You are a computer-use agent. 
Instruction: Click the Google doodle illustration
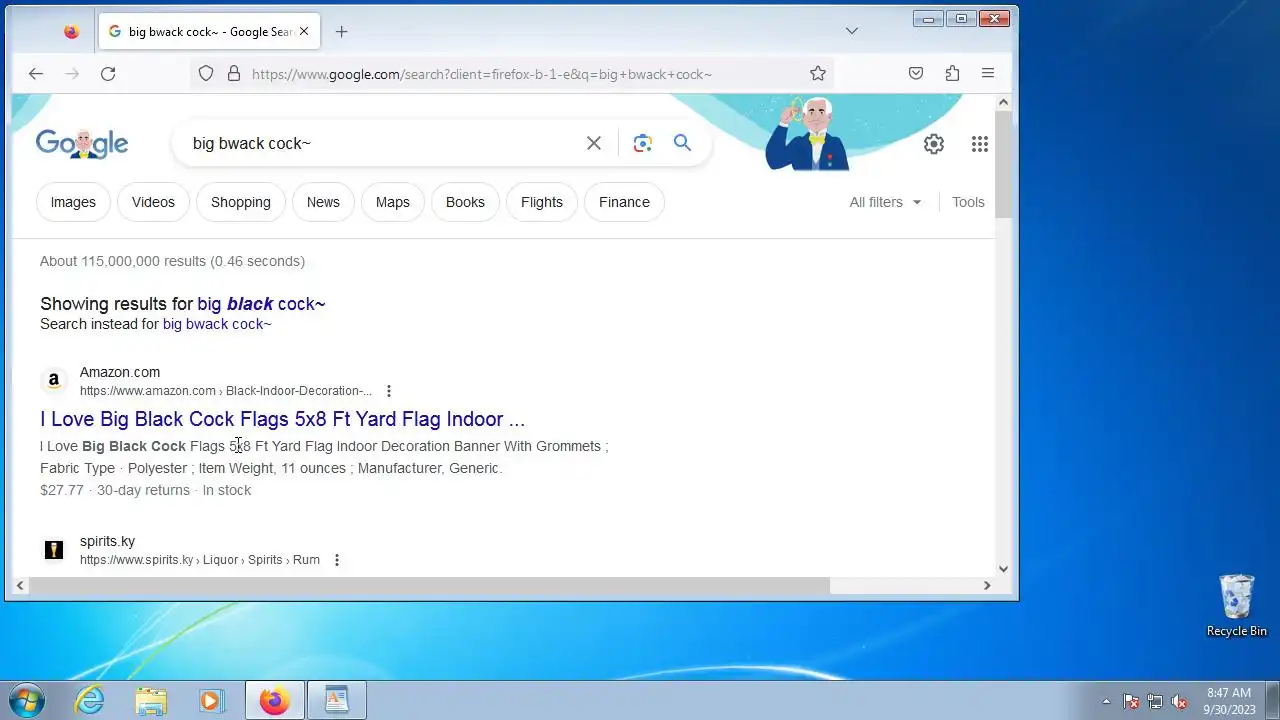(x=808, y=133)
